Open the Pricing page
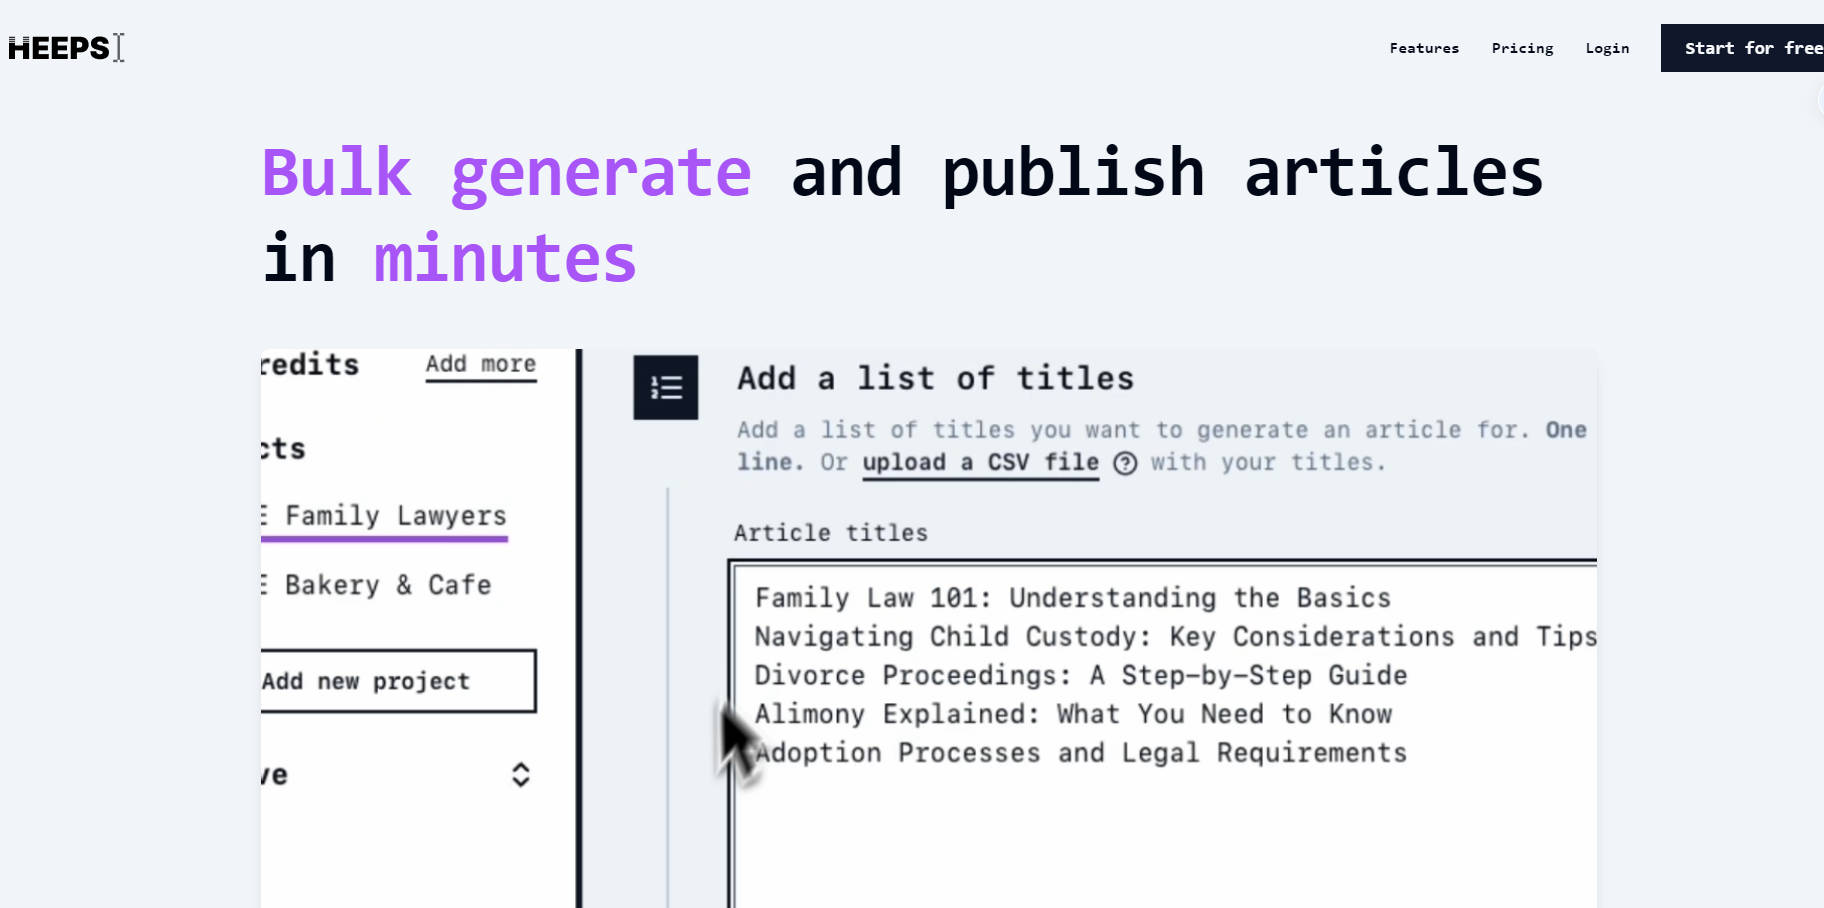Image resolution: width=1824 pixels, height=908 pixels. (1521, 47)
